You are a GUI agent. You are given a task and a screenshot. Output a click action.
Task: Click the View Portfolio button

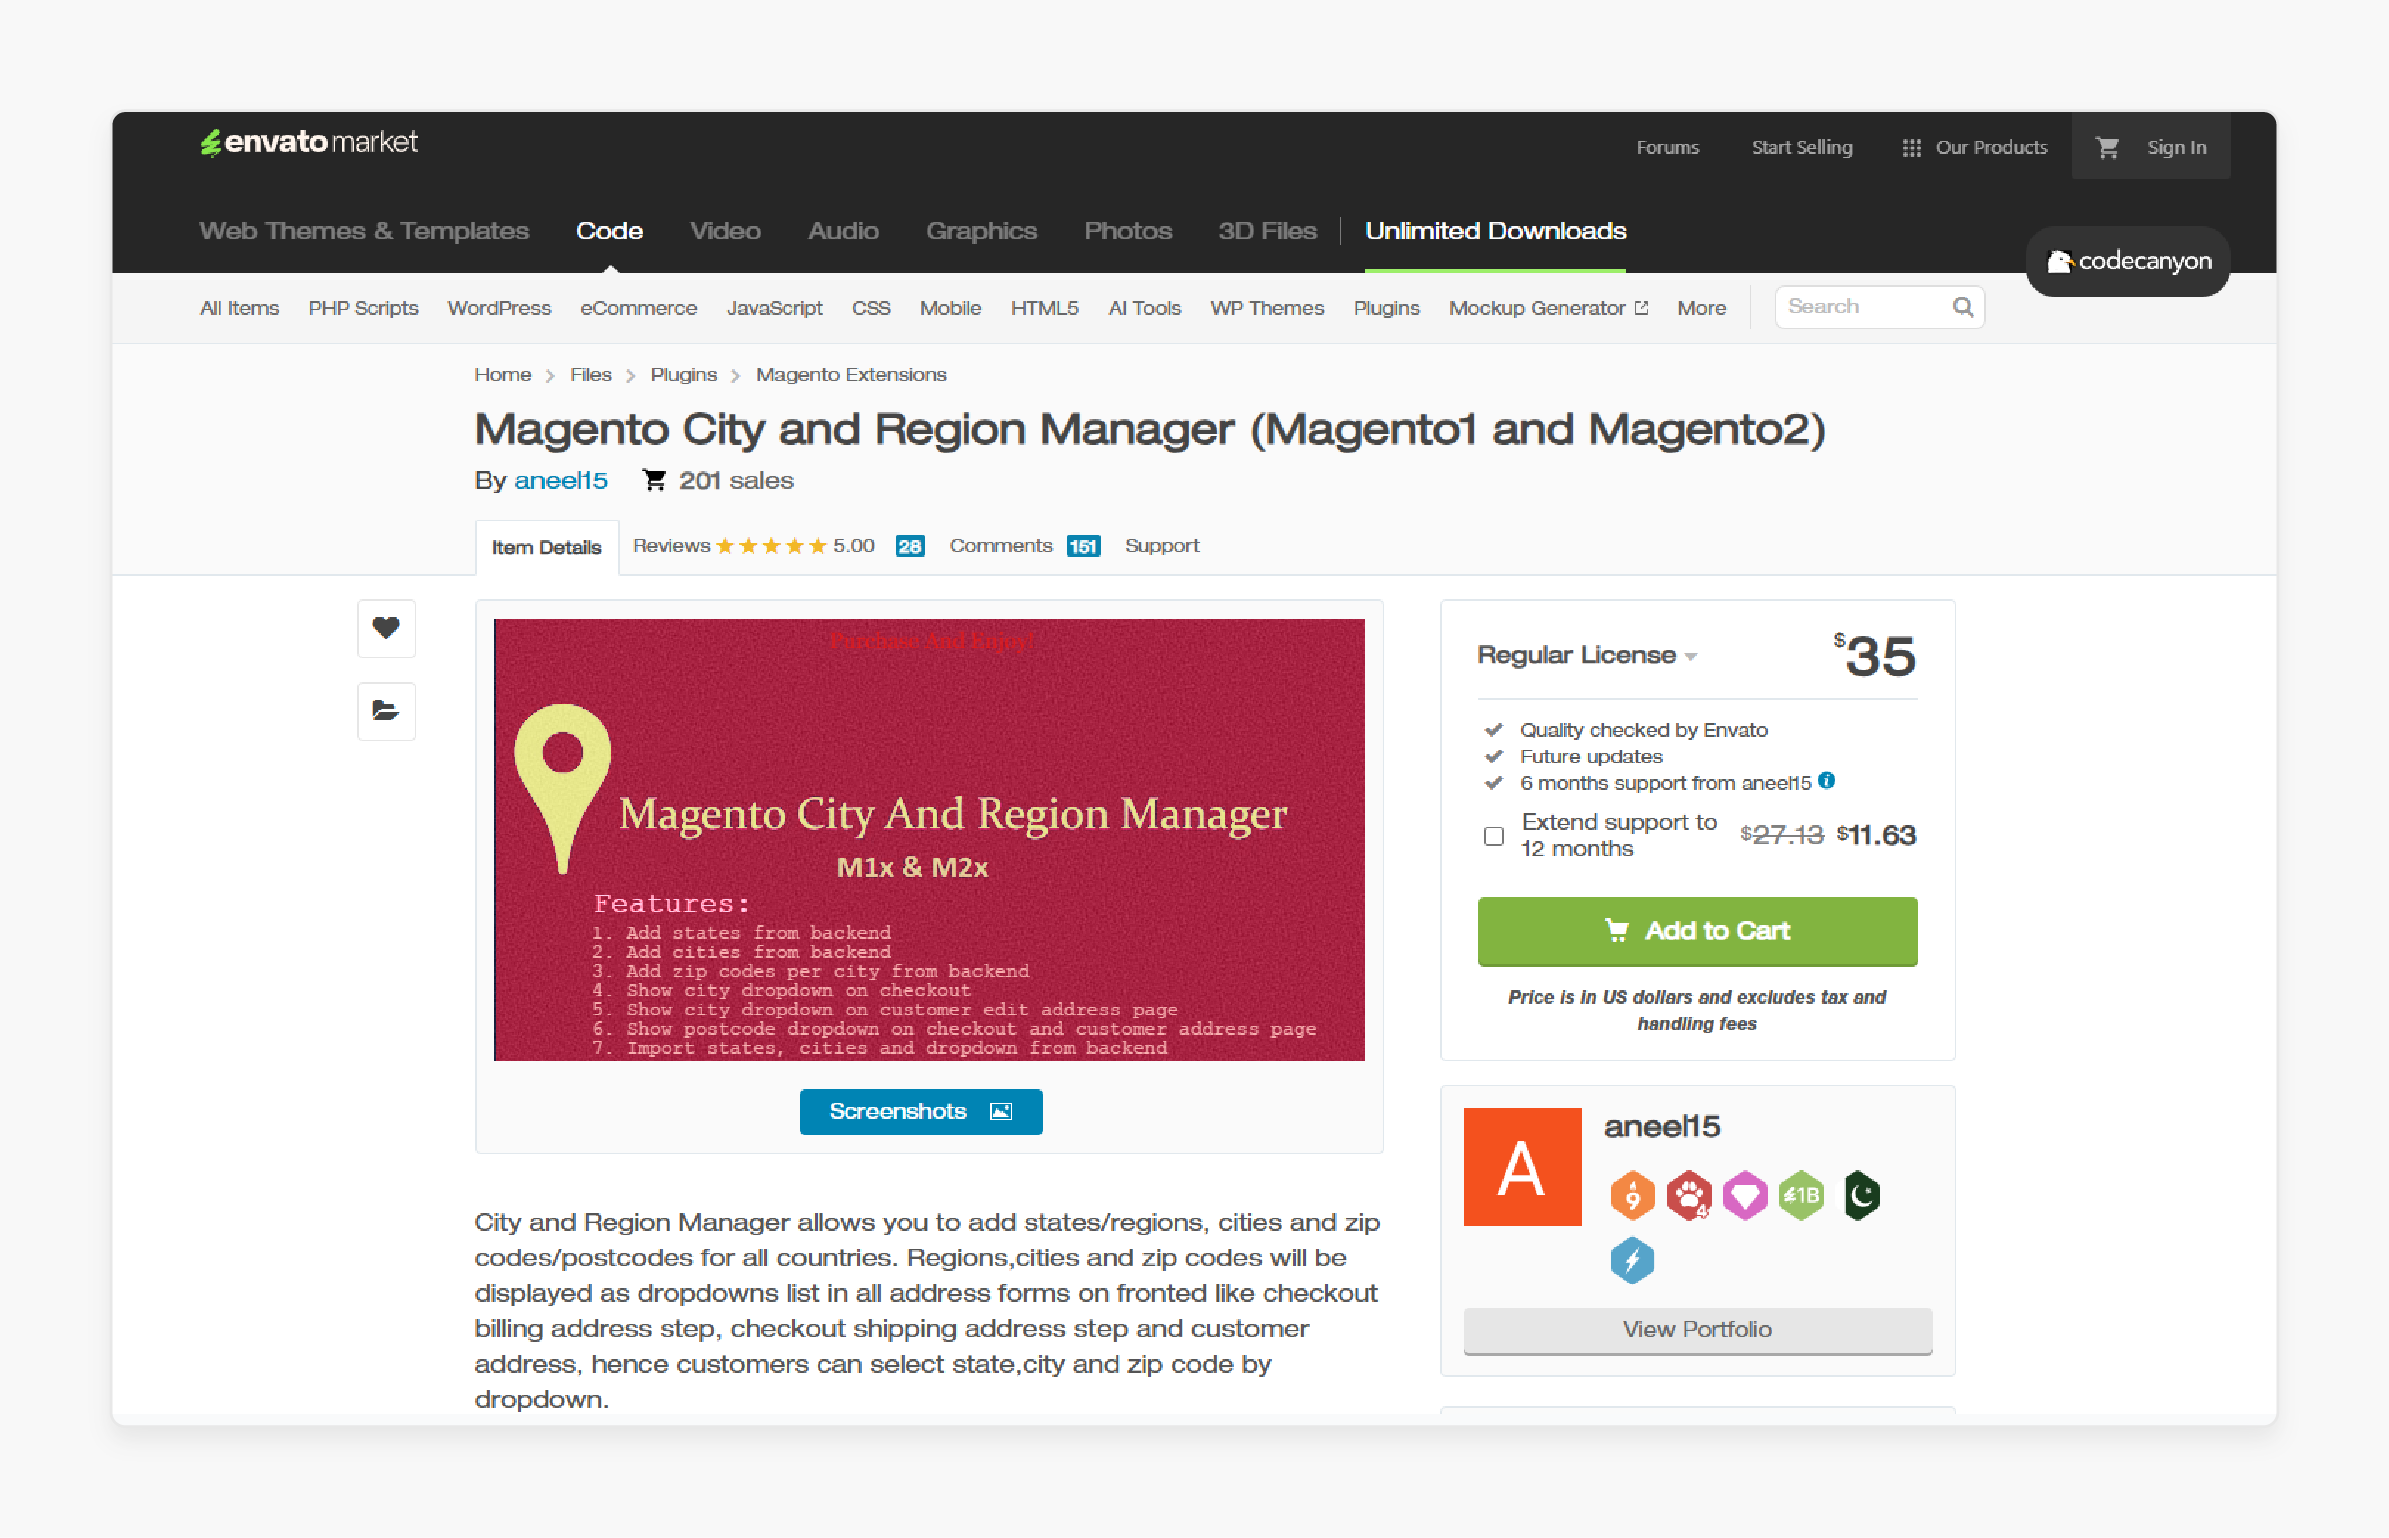1697,1330
